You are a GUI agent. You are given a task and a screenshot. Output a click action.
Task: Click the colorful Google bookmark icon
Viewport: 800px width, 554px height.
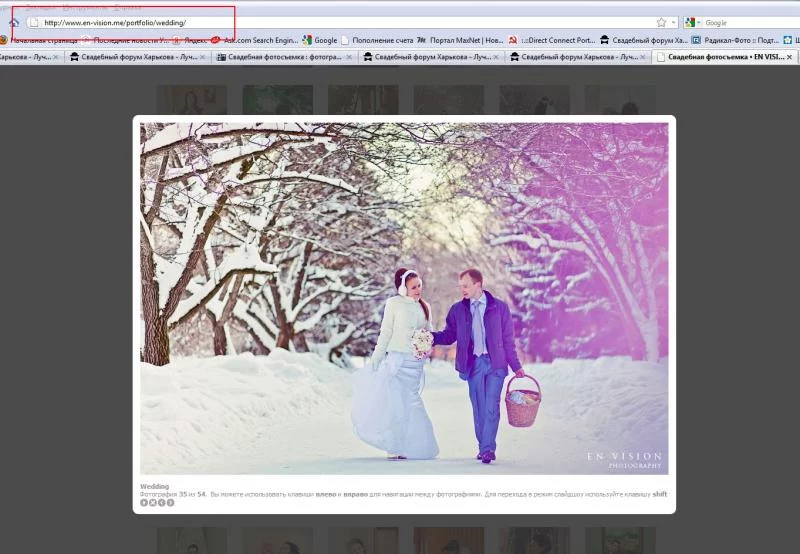307,40
